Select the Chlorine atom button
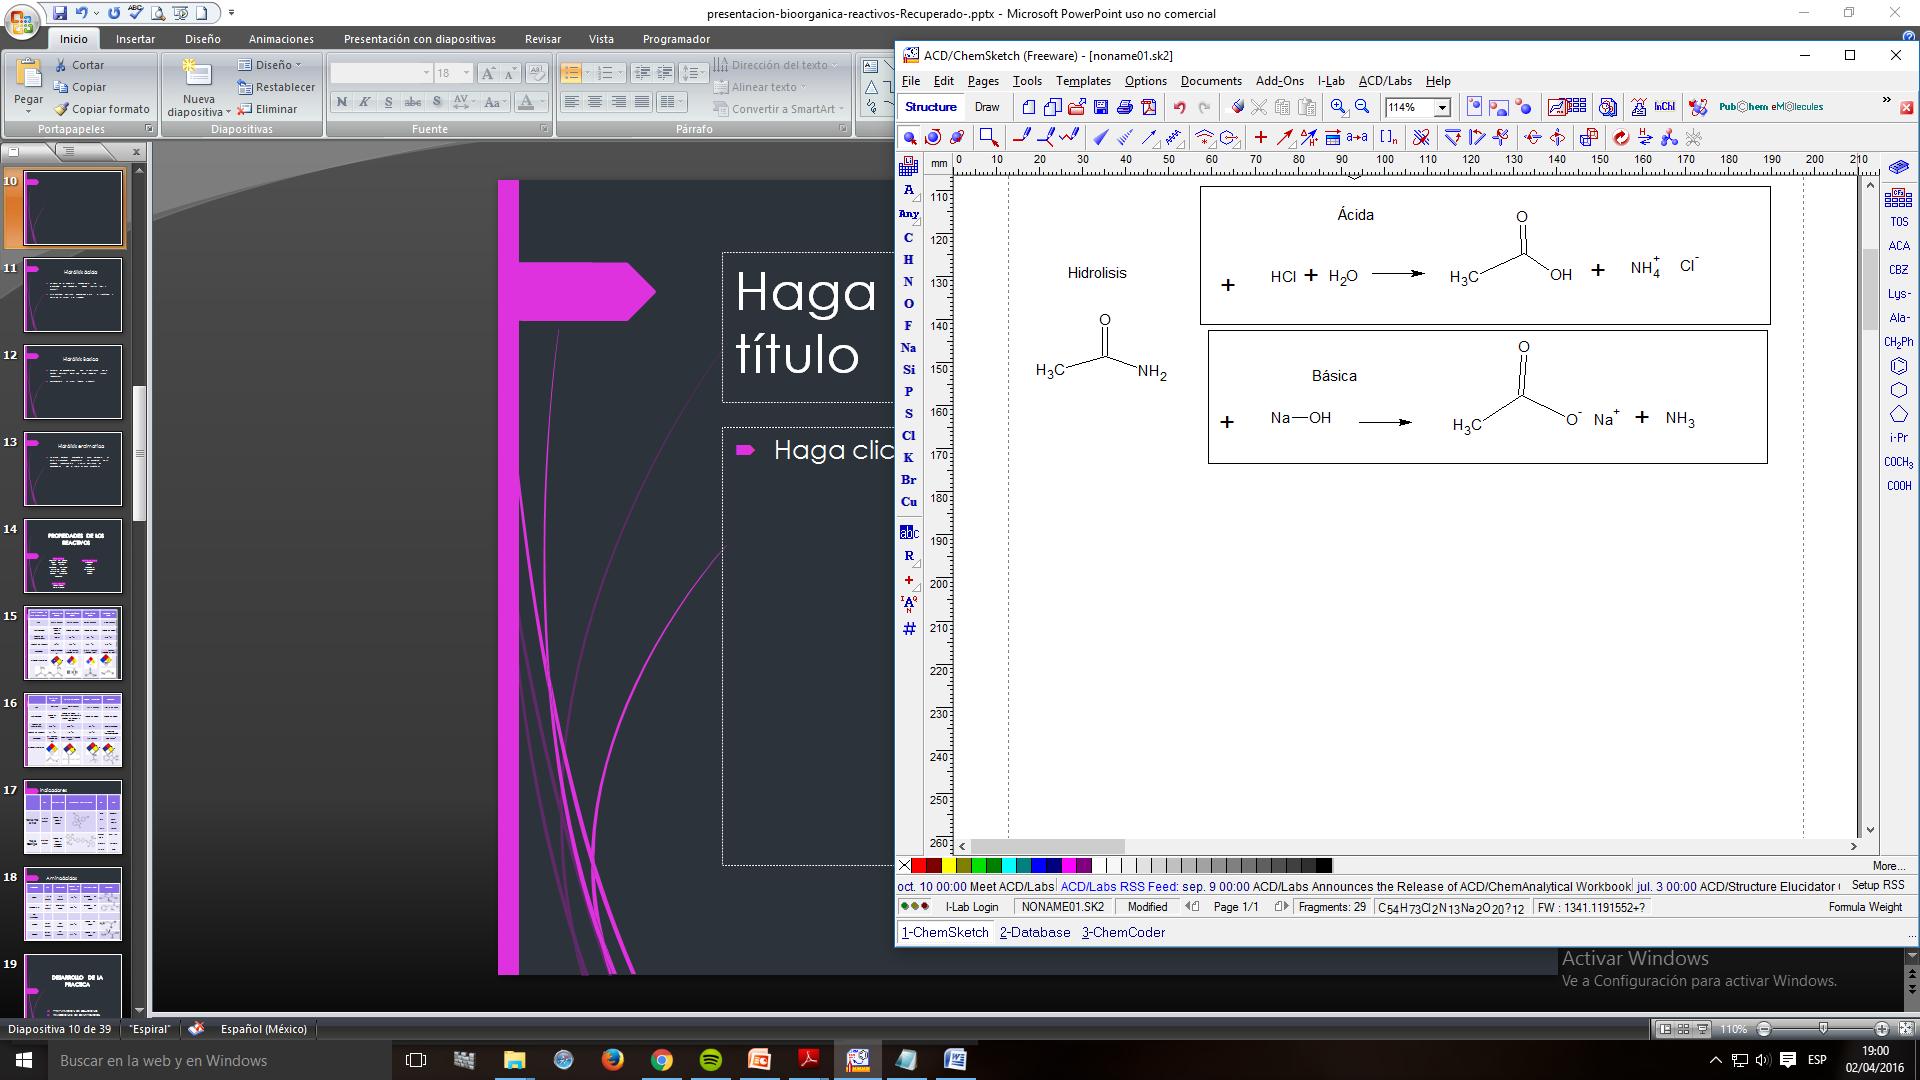 coord(908,436)
